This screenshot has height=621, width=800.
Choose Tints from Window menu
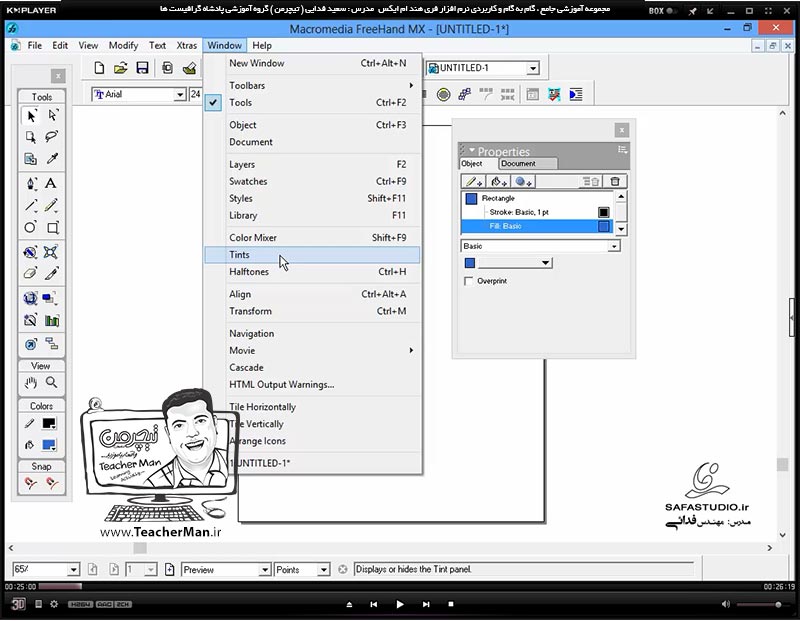[x=313, y=255]
